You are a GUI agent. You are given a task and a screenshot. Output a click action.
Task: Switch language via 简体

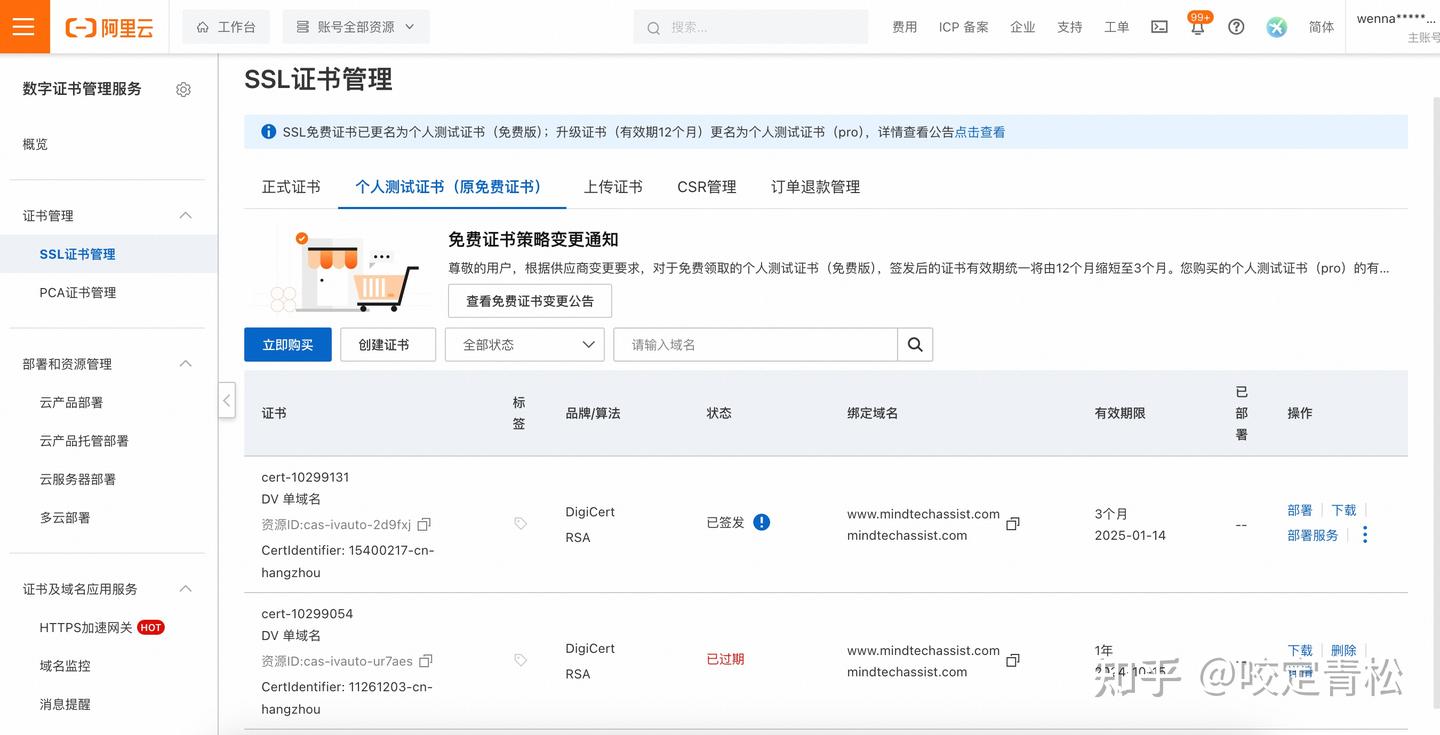pos(1321,27)
